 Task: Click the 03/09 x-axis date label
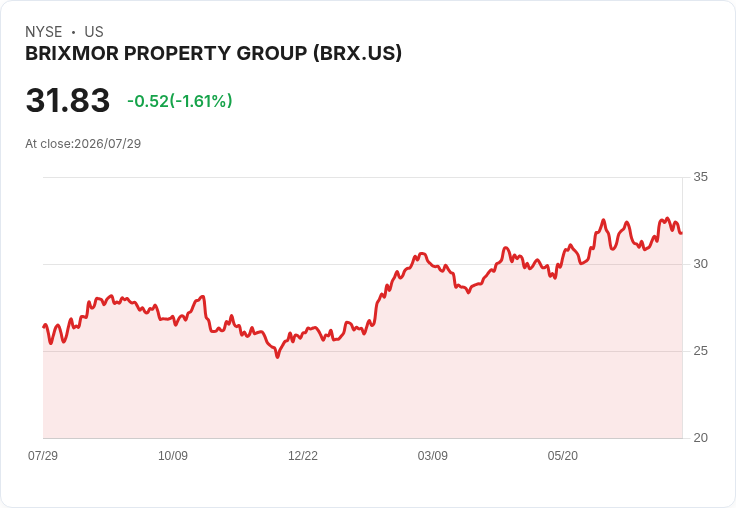click(433, 455)
